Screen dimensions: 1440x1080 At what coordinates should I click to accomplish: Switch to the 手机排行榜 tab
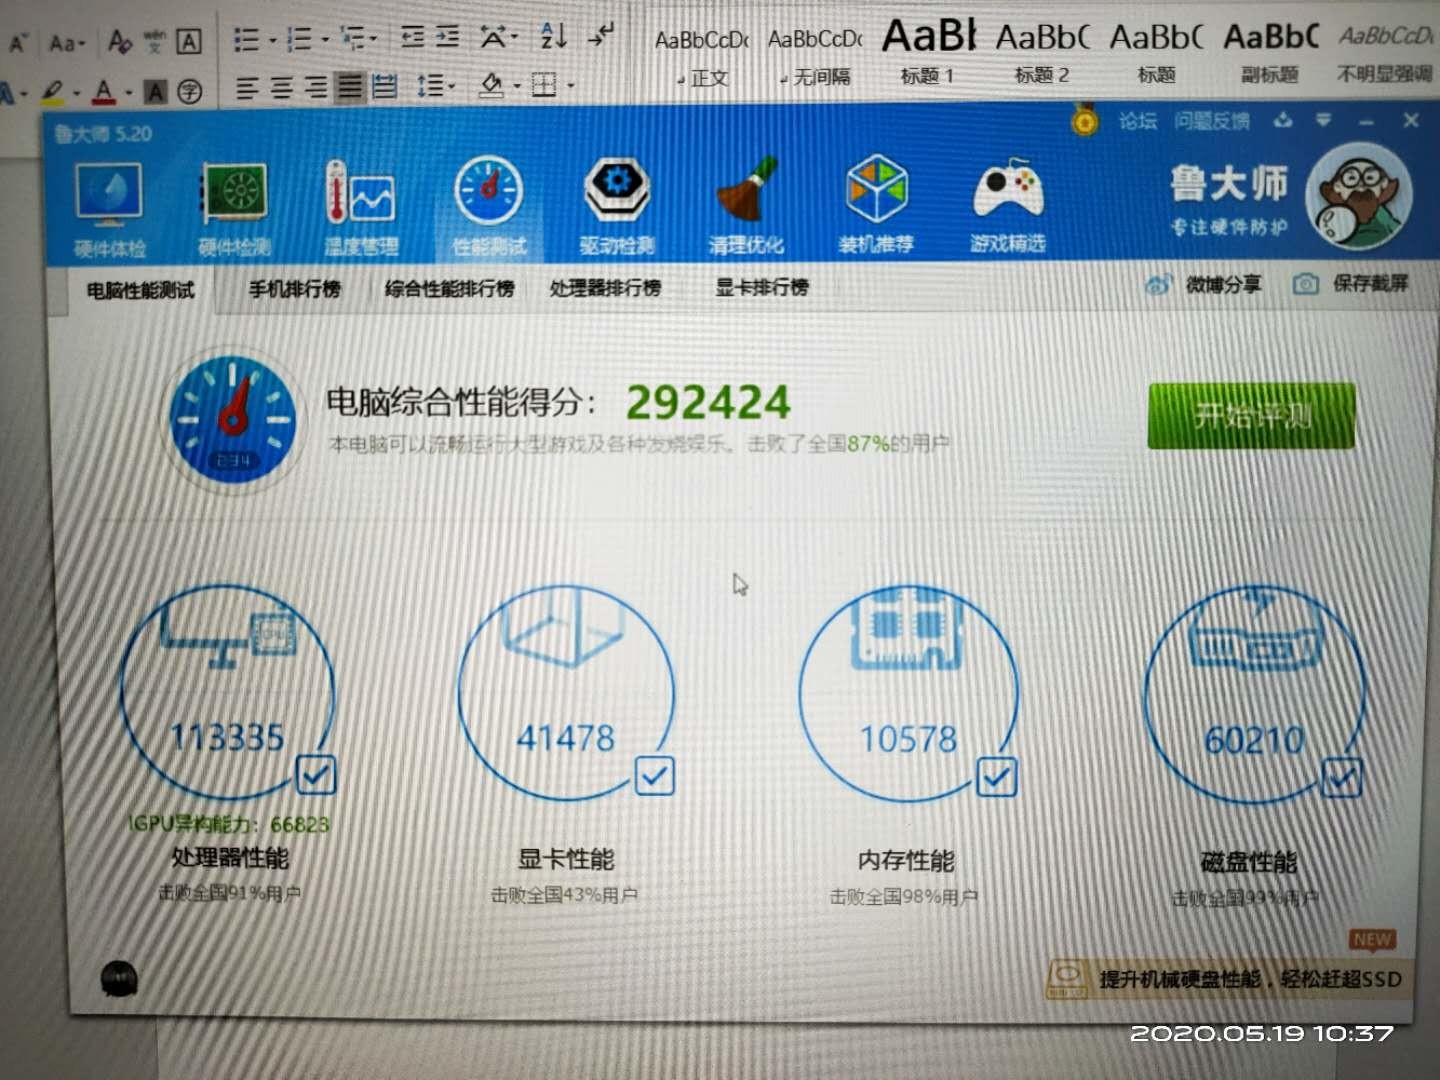[x=295, y=289]
